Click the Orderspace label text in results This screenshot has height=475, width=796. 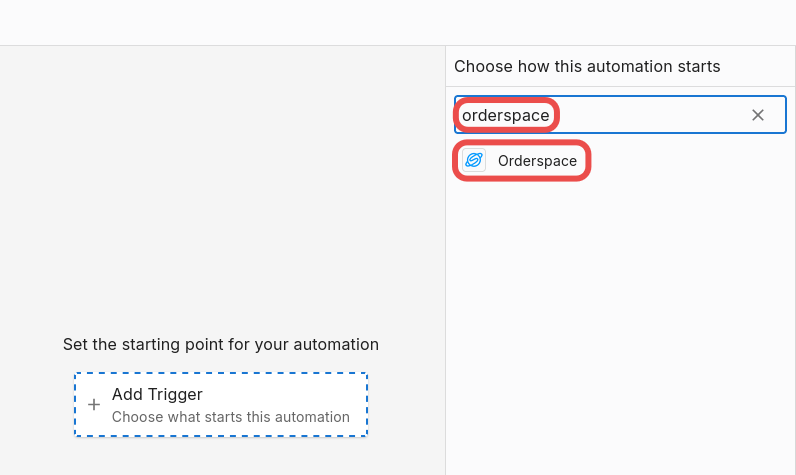pos(537,161)
